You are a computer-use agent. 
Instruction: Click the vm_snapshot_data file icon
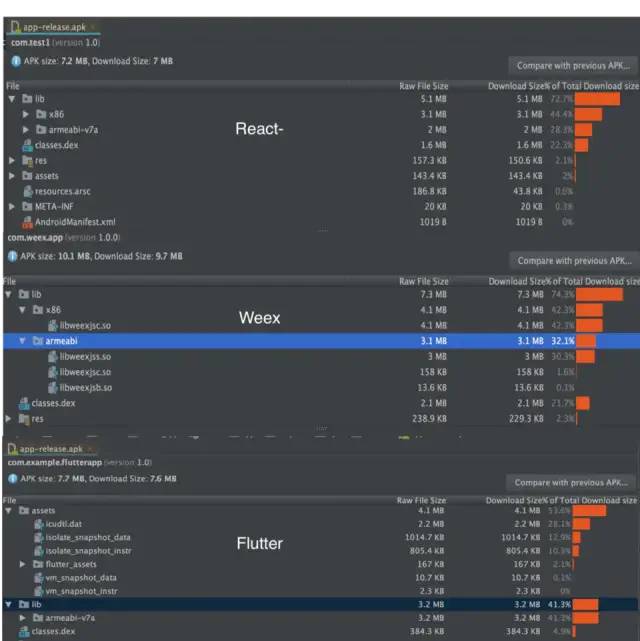point(39,578)
